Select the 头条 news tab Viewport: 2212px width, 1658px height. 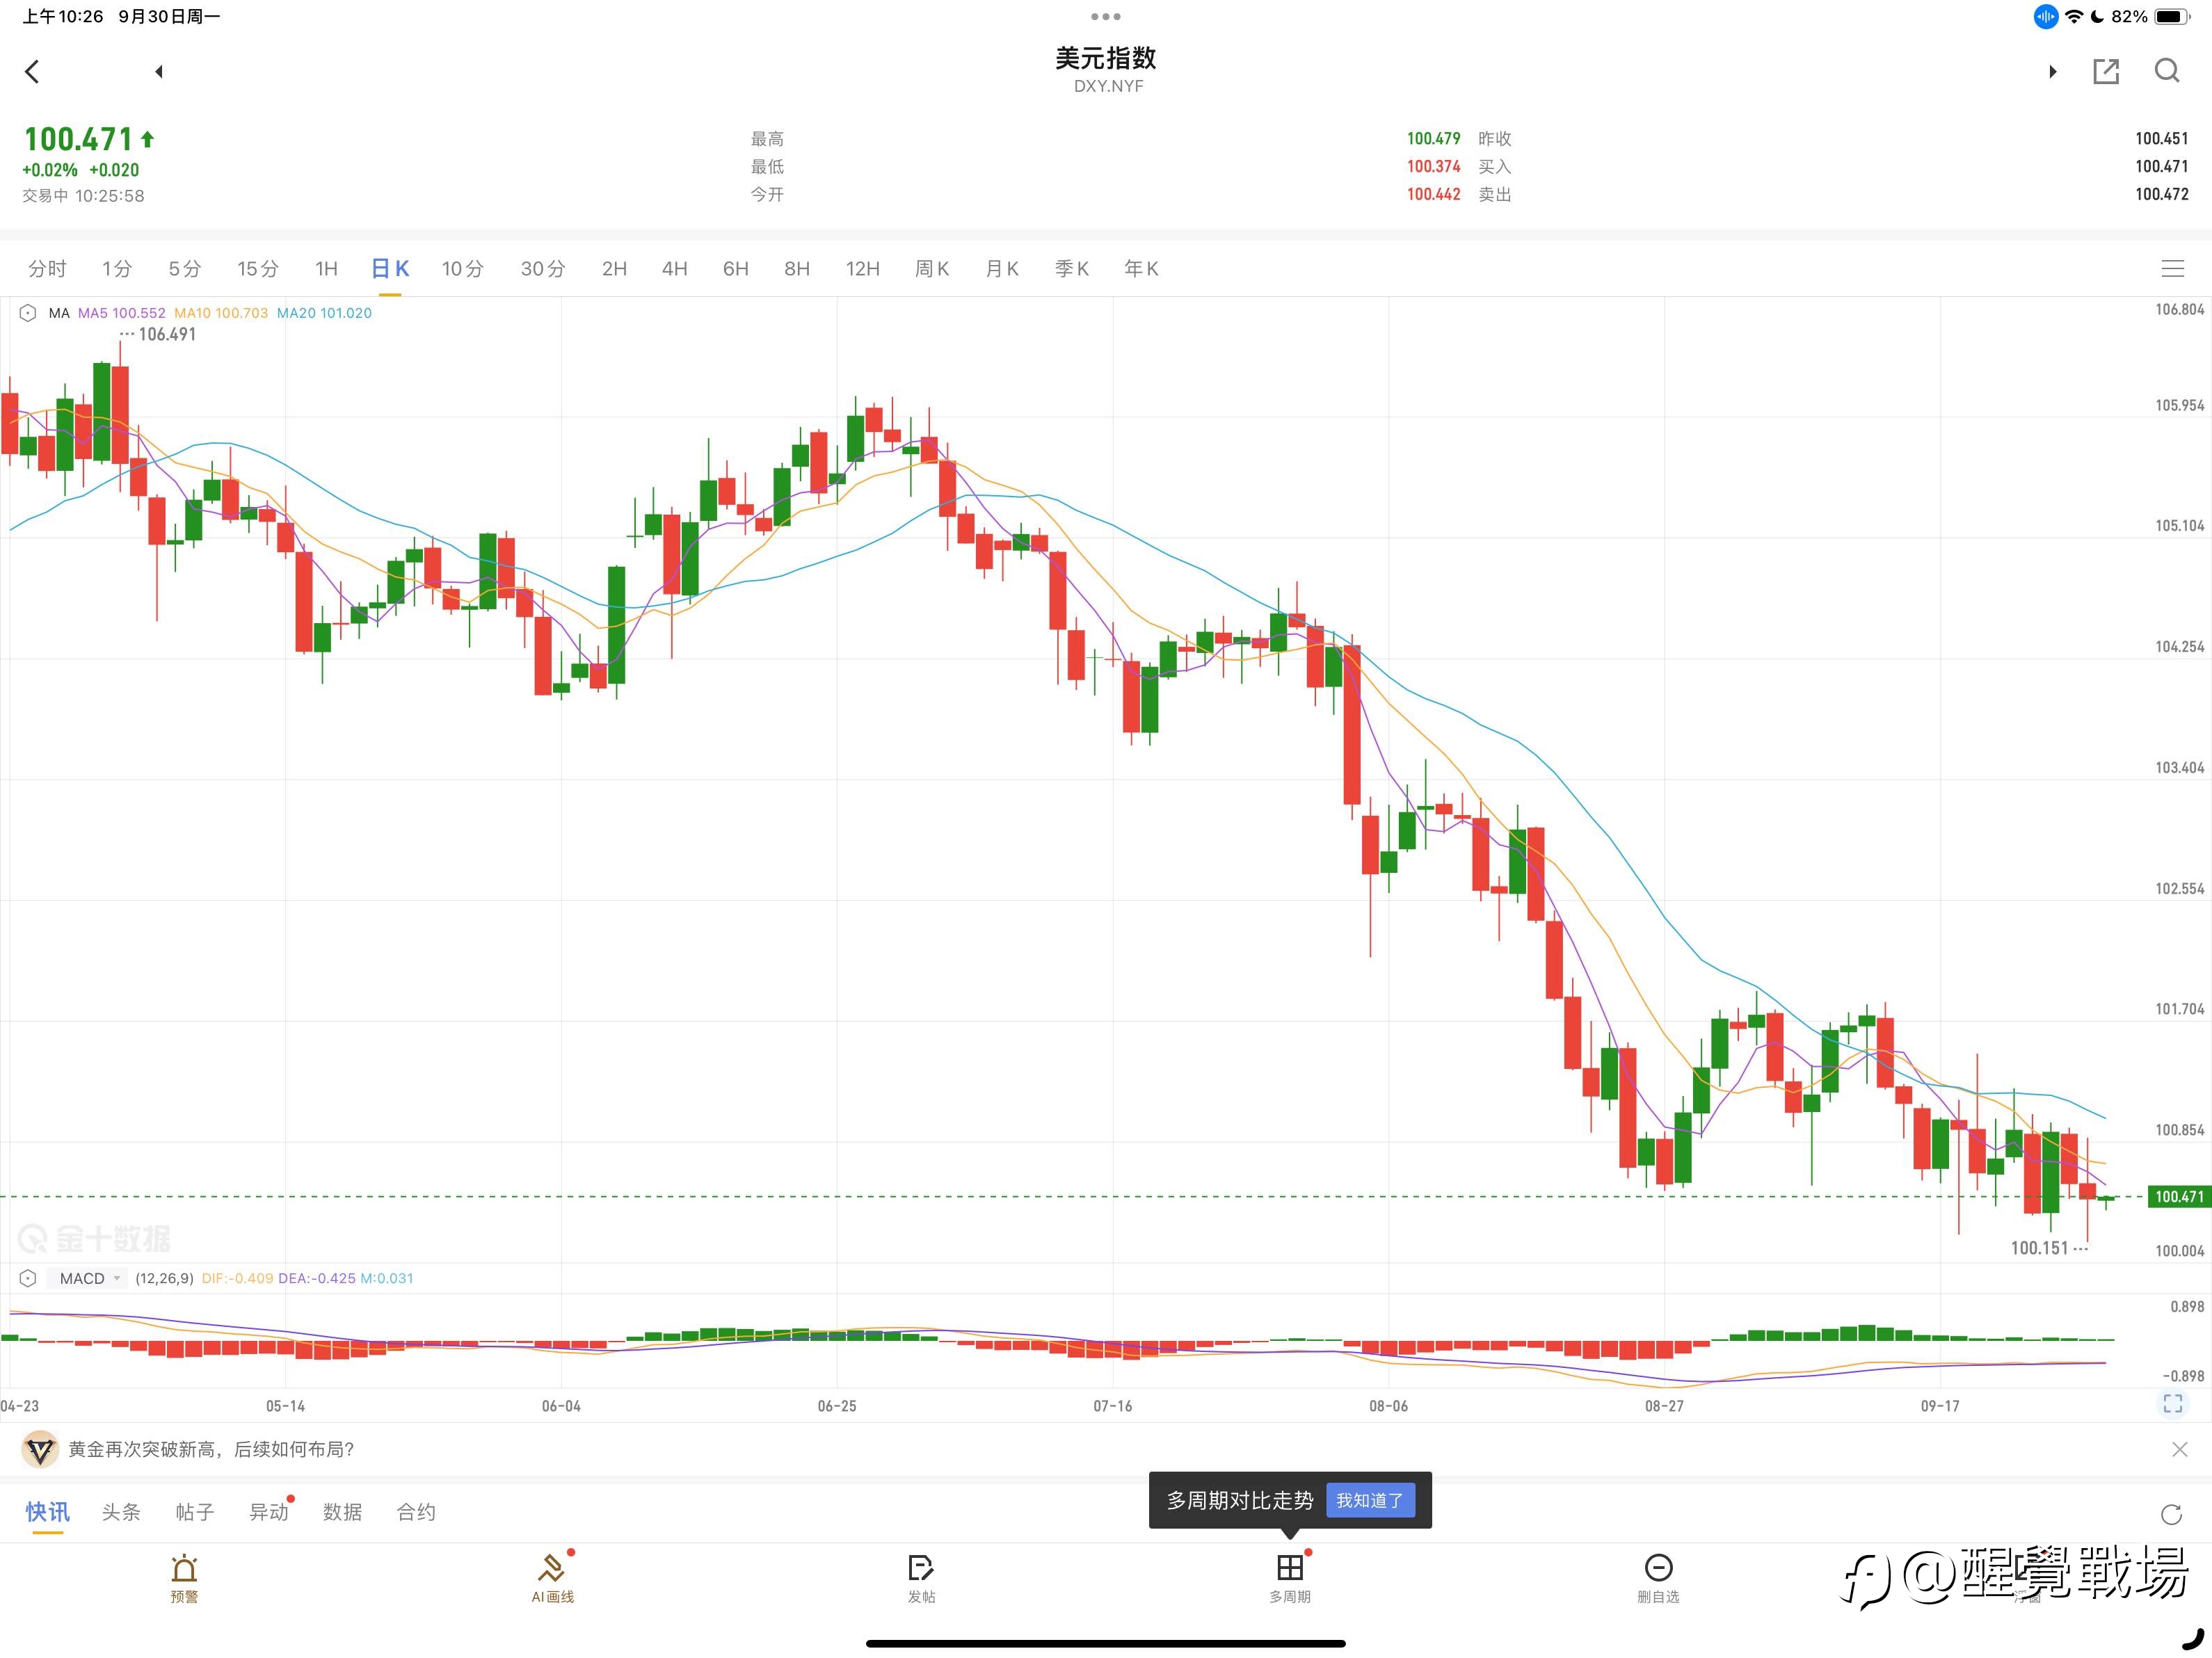[x=121, y=1512]
